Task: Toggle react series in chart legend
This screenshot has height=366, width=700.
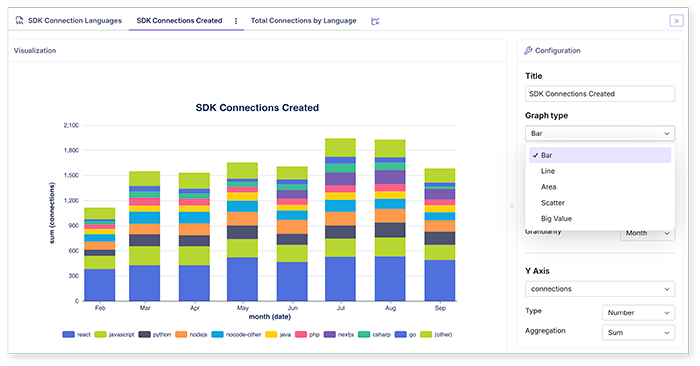Action: (76, 334)
